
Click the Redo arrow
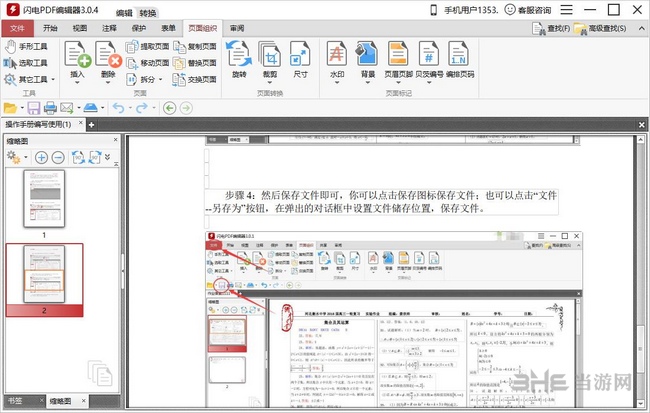(142, 109)
